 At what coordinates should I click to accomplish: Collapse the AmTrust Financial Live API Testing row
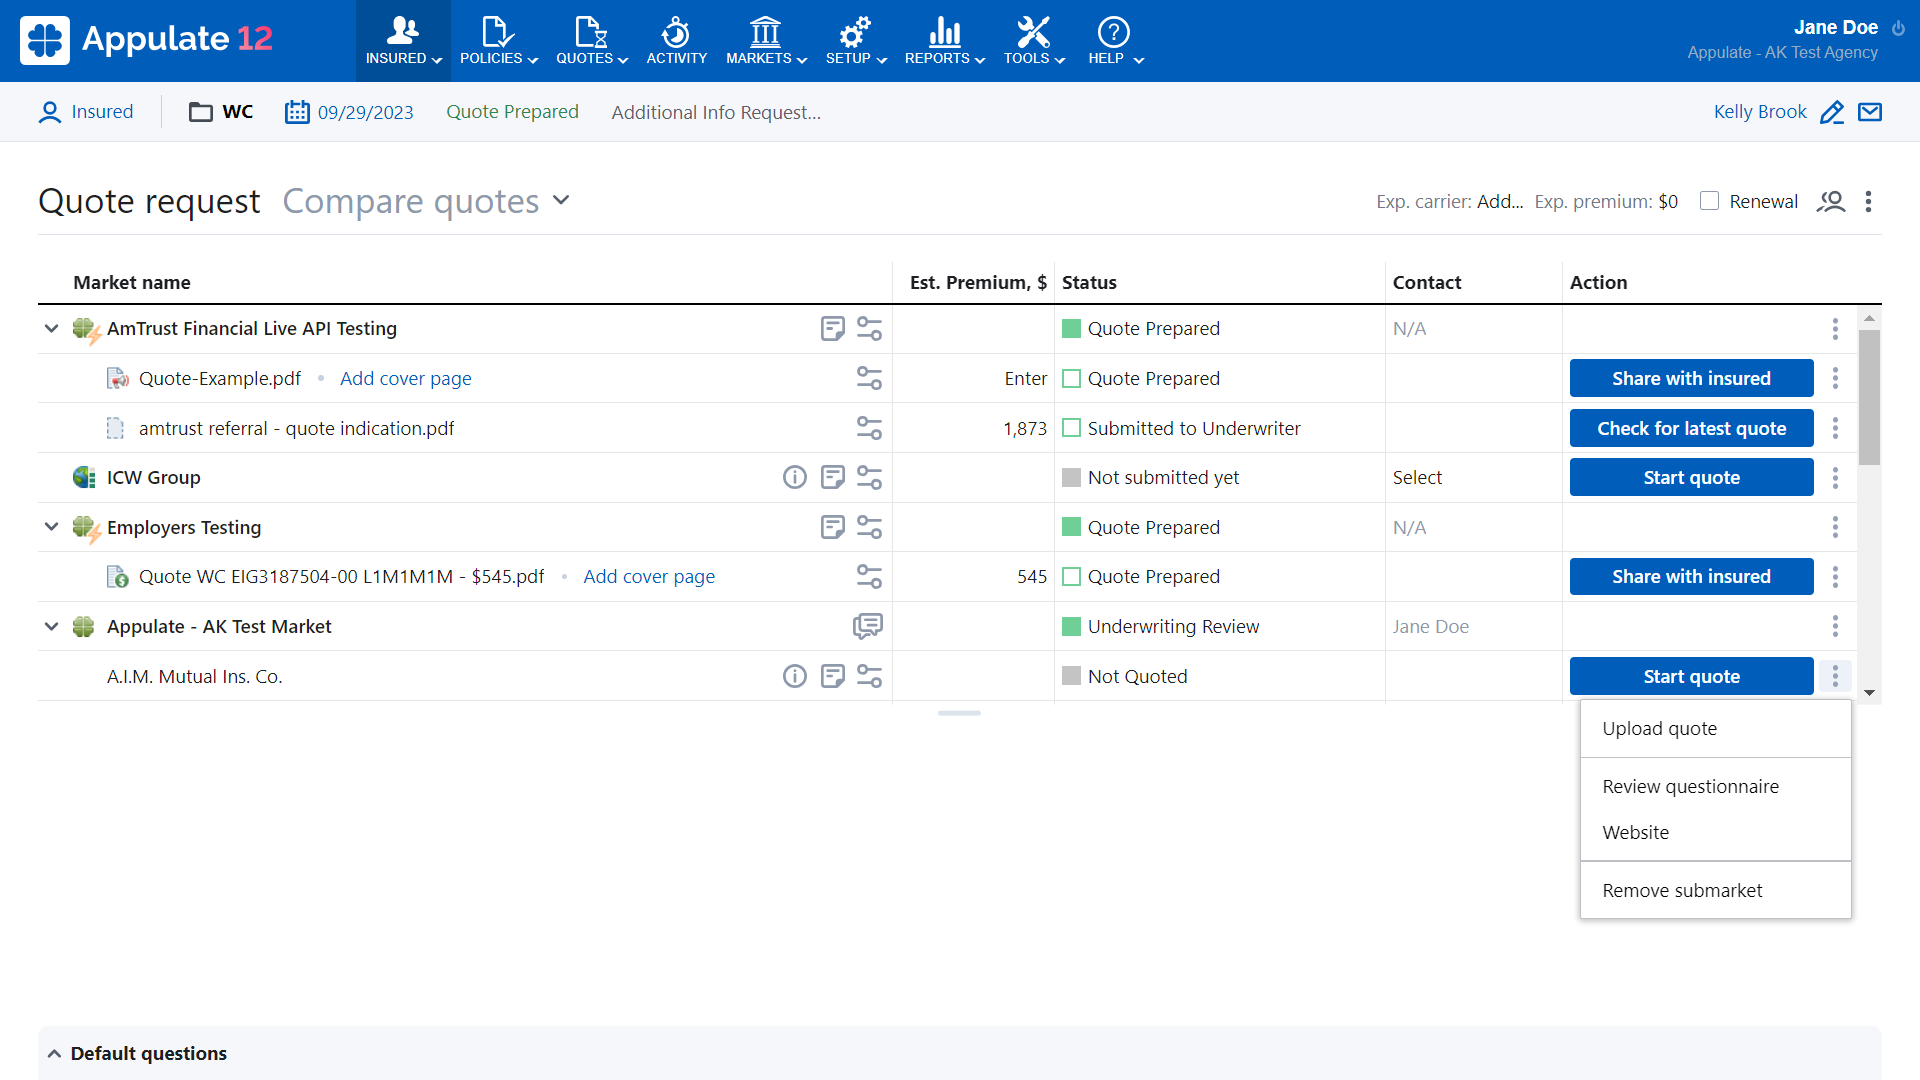point(50,328)
